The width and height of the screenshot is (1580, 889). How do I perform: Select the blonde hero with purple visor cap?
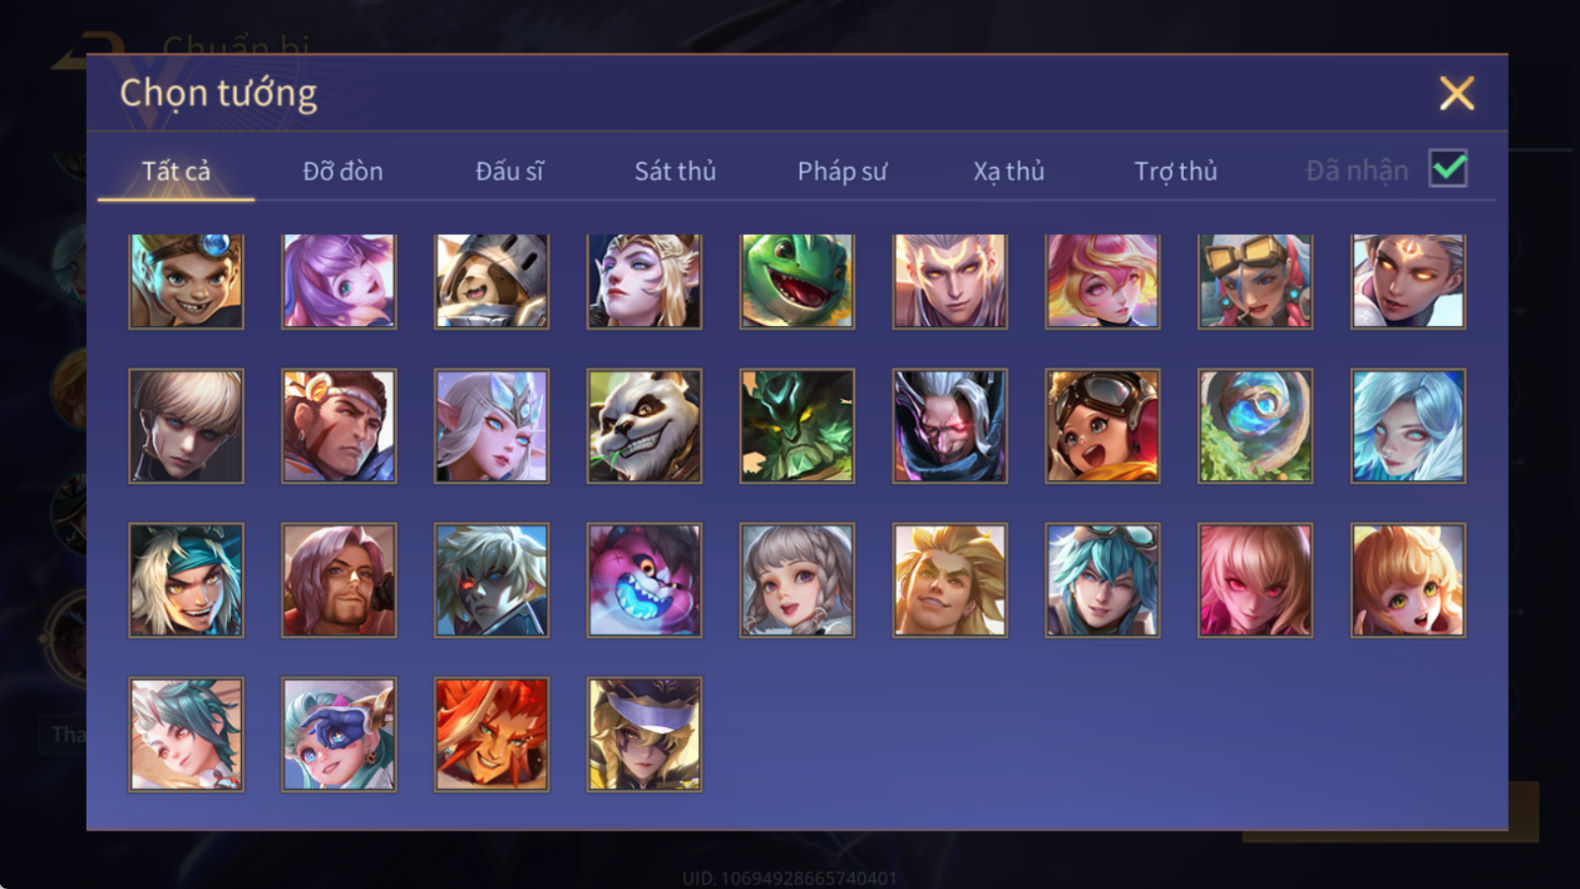644,734
